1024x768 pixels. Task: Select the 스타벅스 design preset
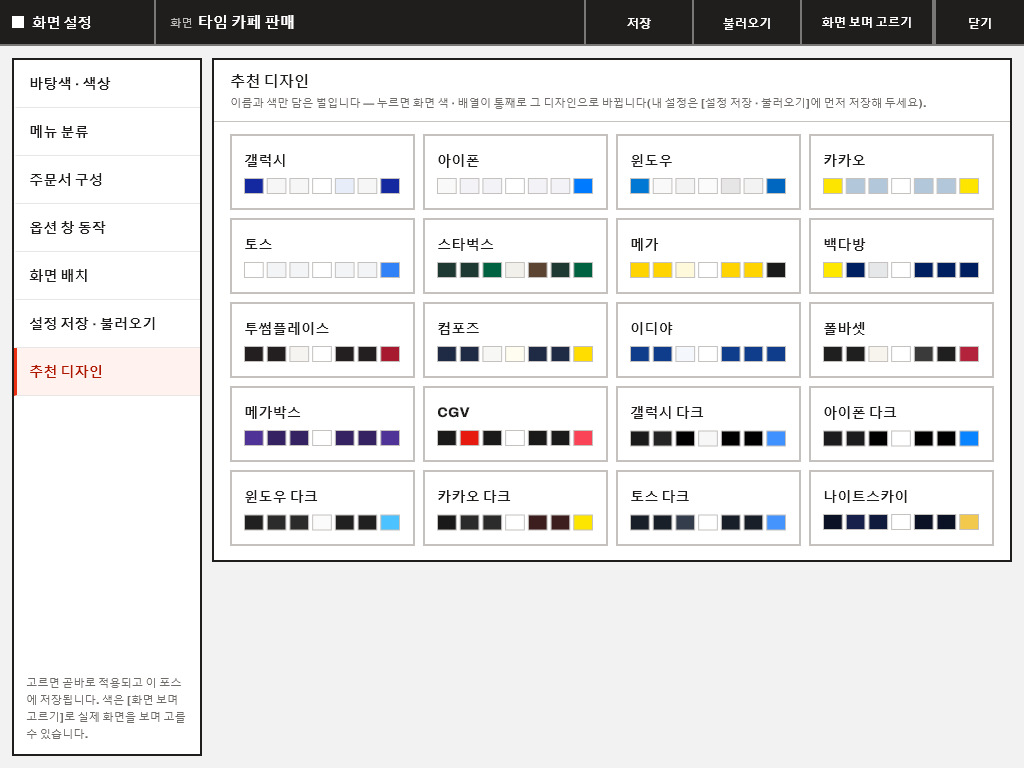[515, 256]
